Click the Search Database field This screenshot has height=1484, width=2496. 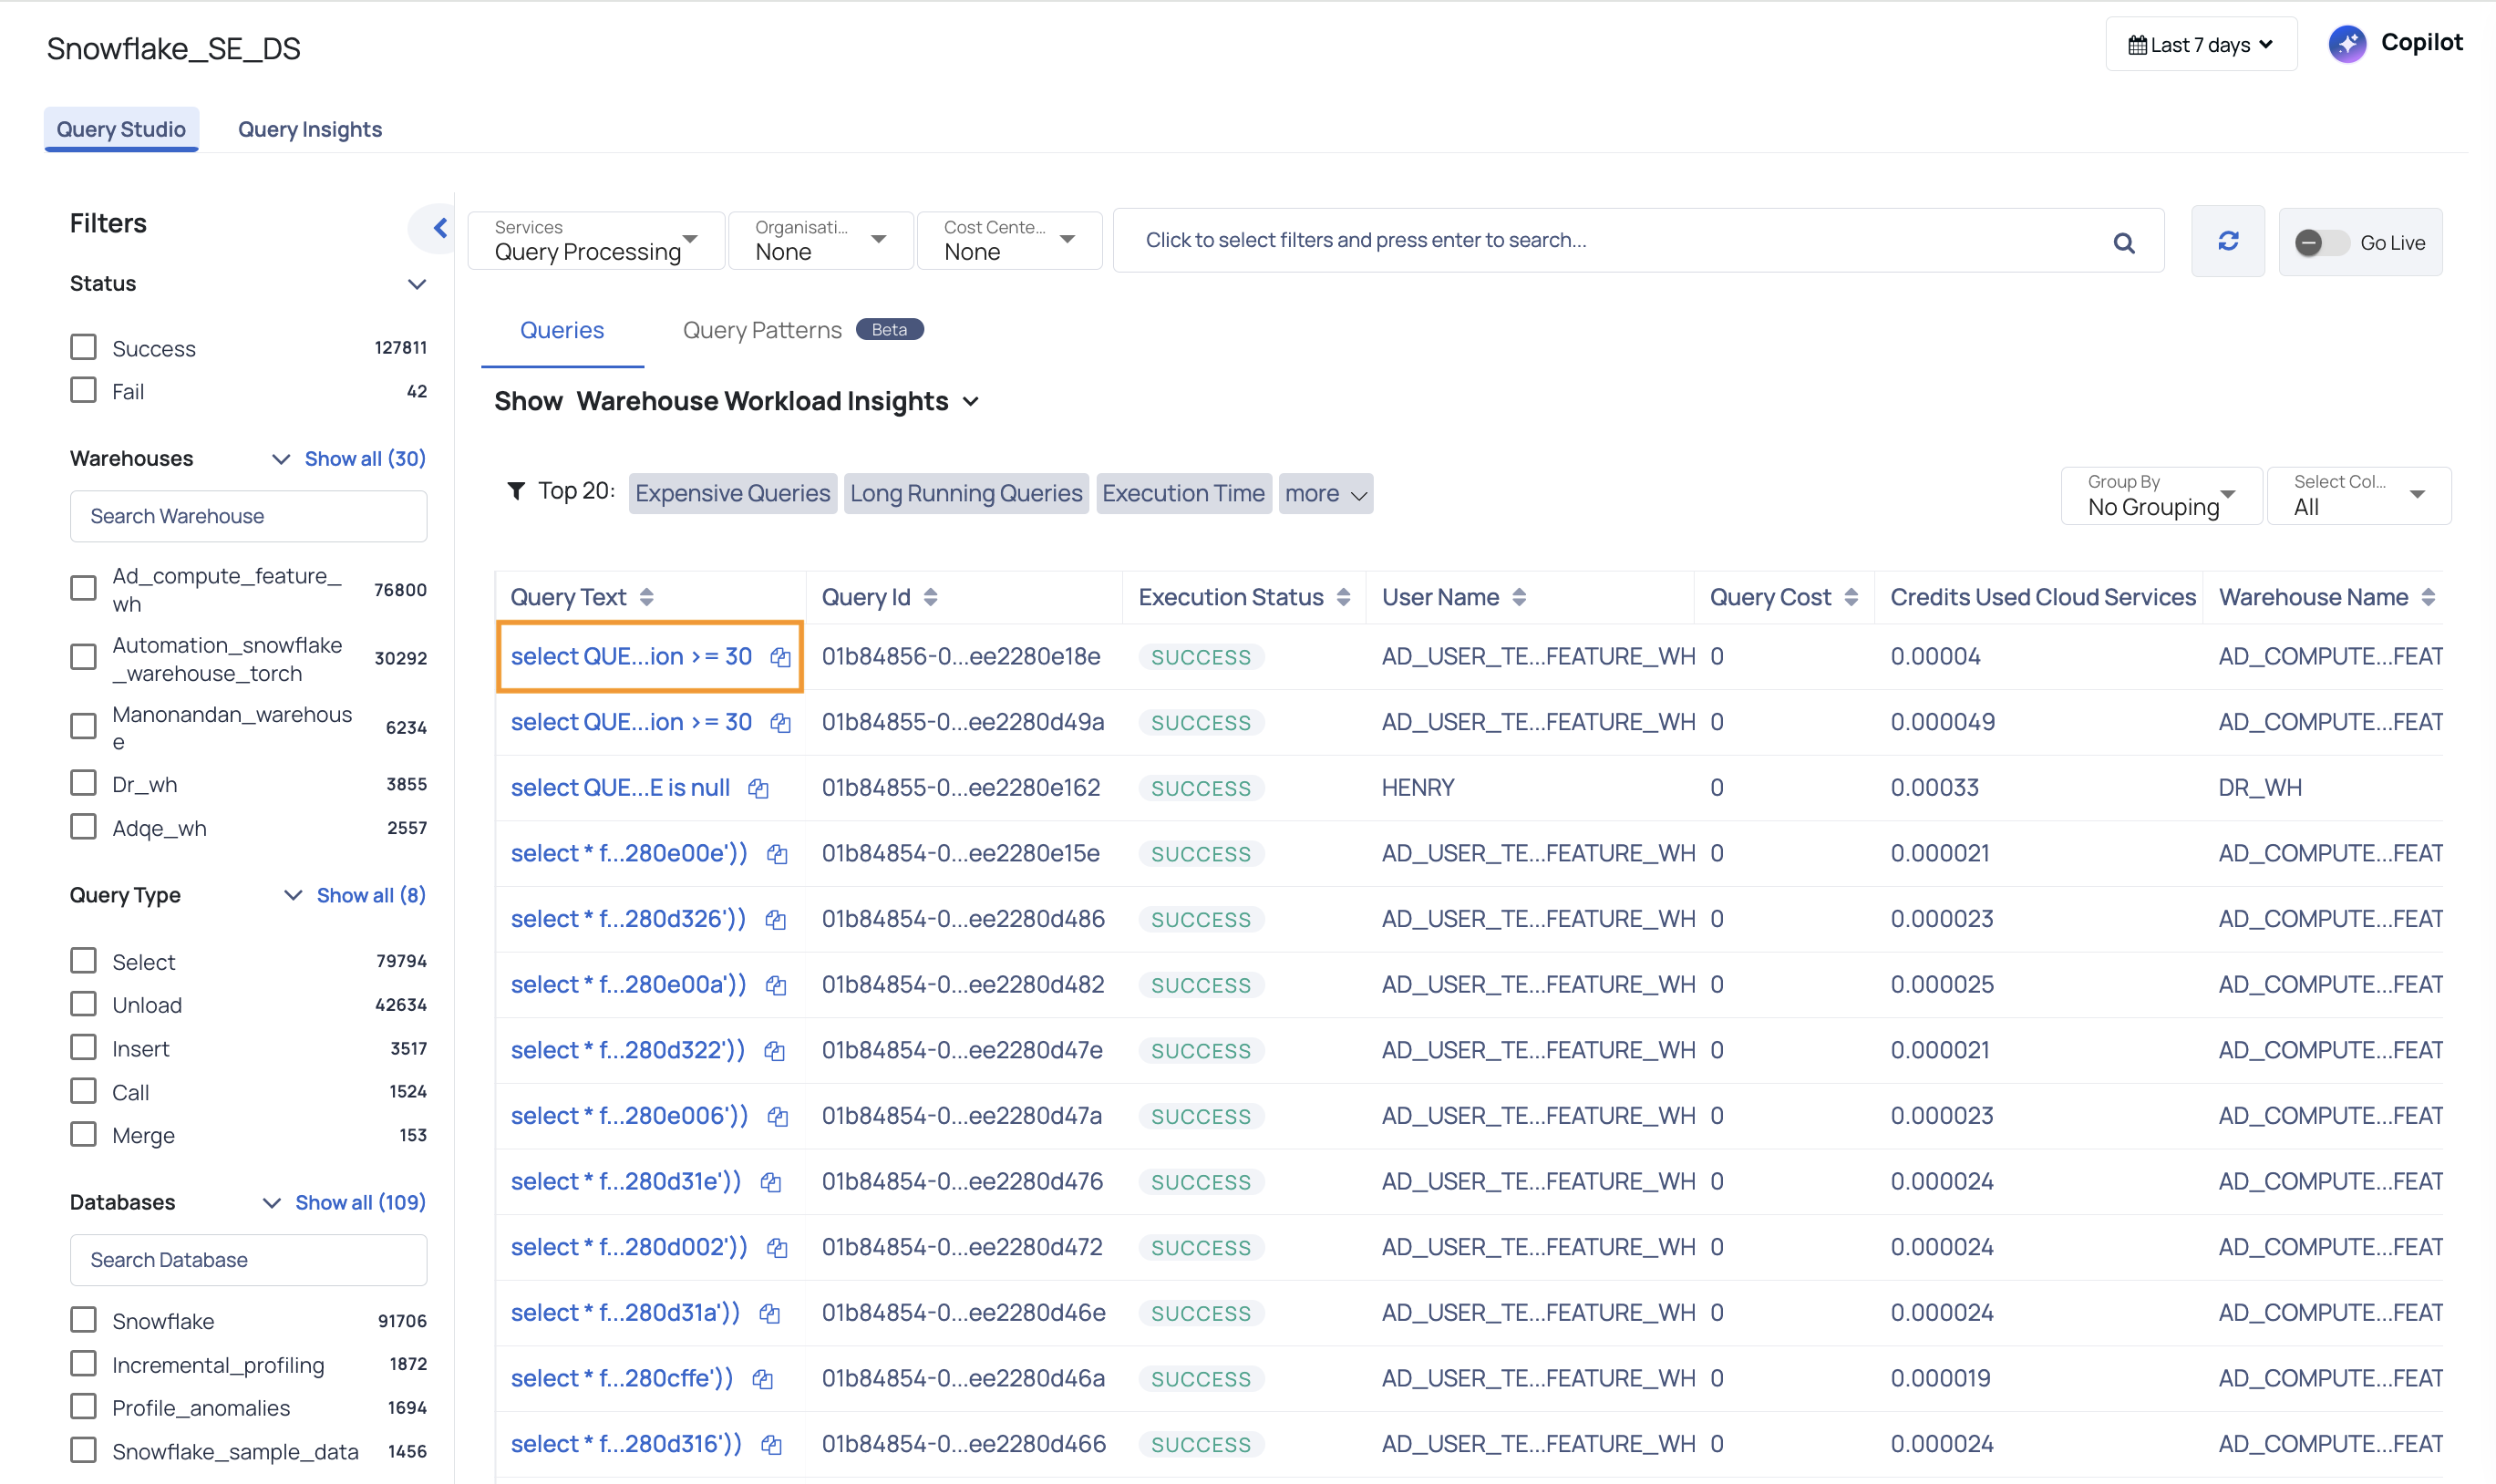coord(249,1260)
